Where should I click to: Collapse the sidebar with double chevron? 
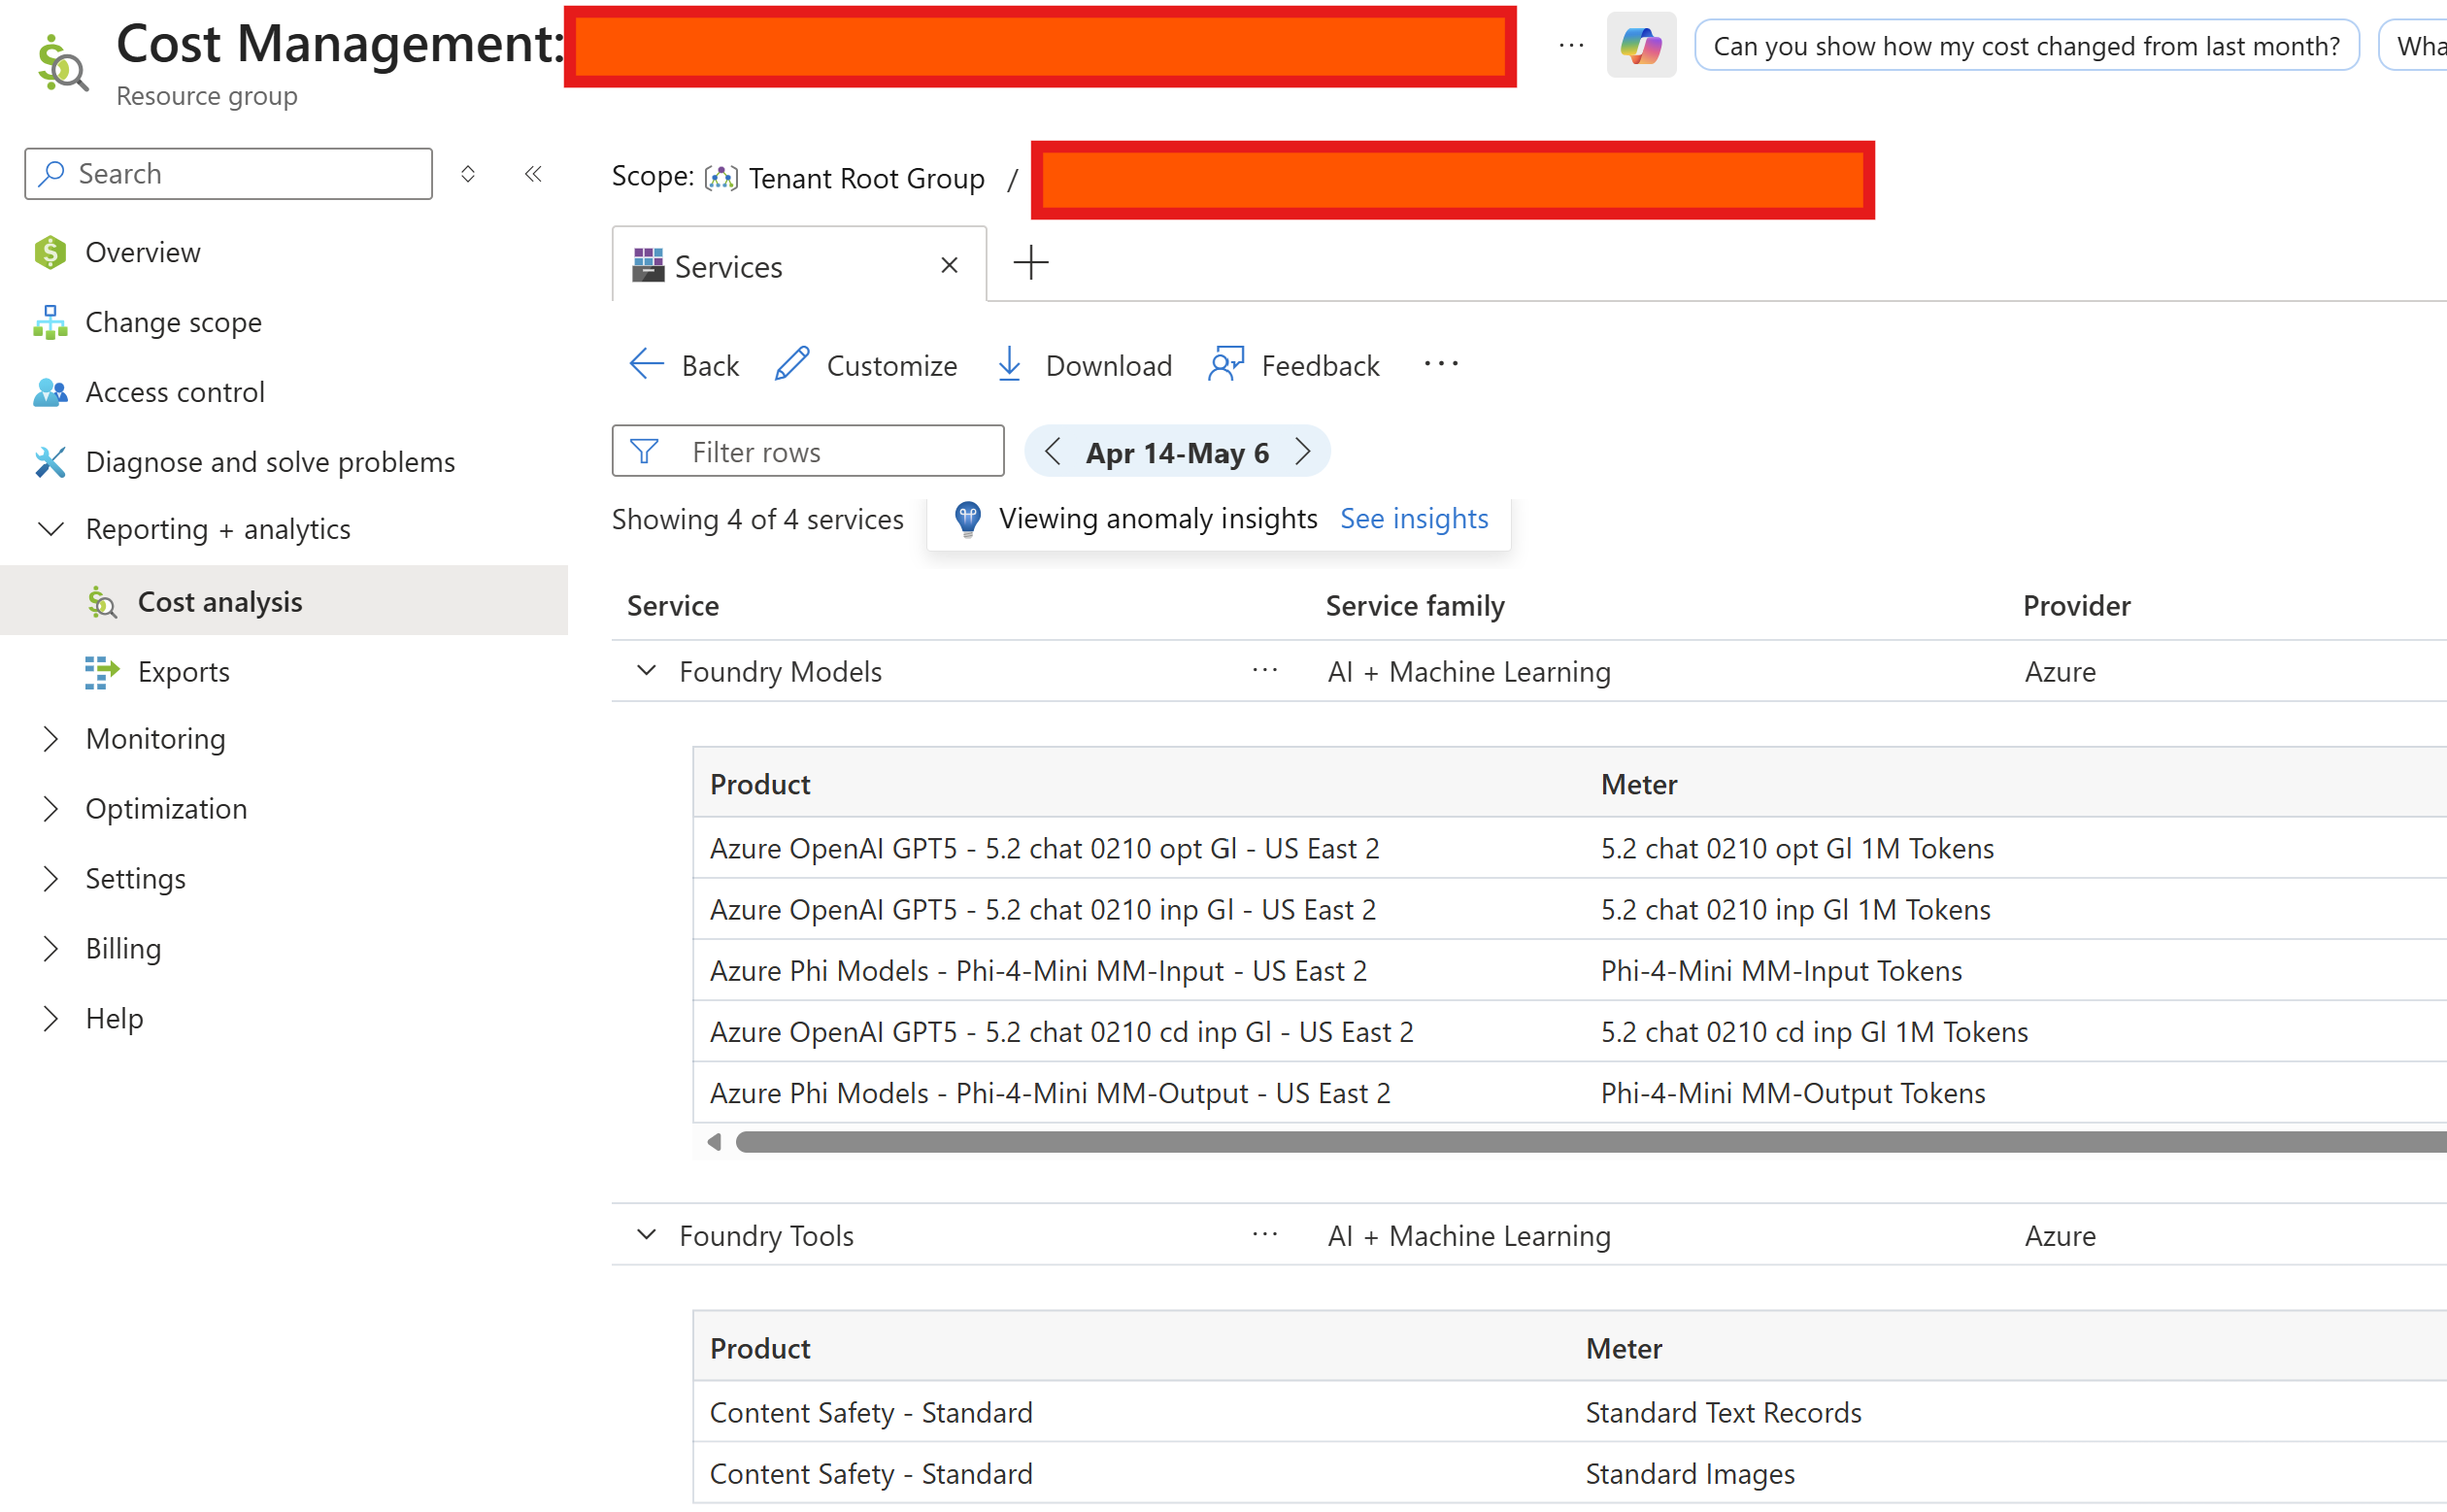534,174
